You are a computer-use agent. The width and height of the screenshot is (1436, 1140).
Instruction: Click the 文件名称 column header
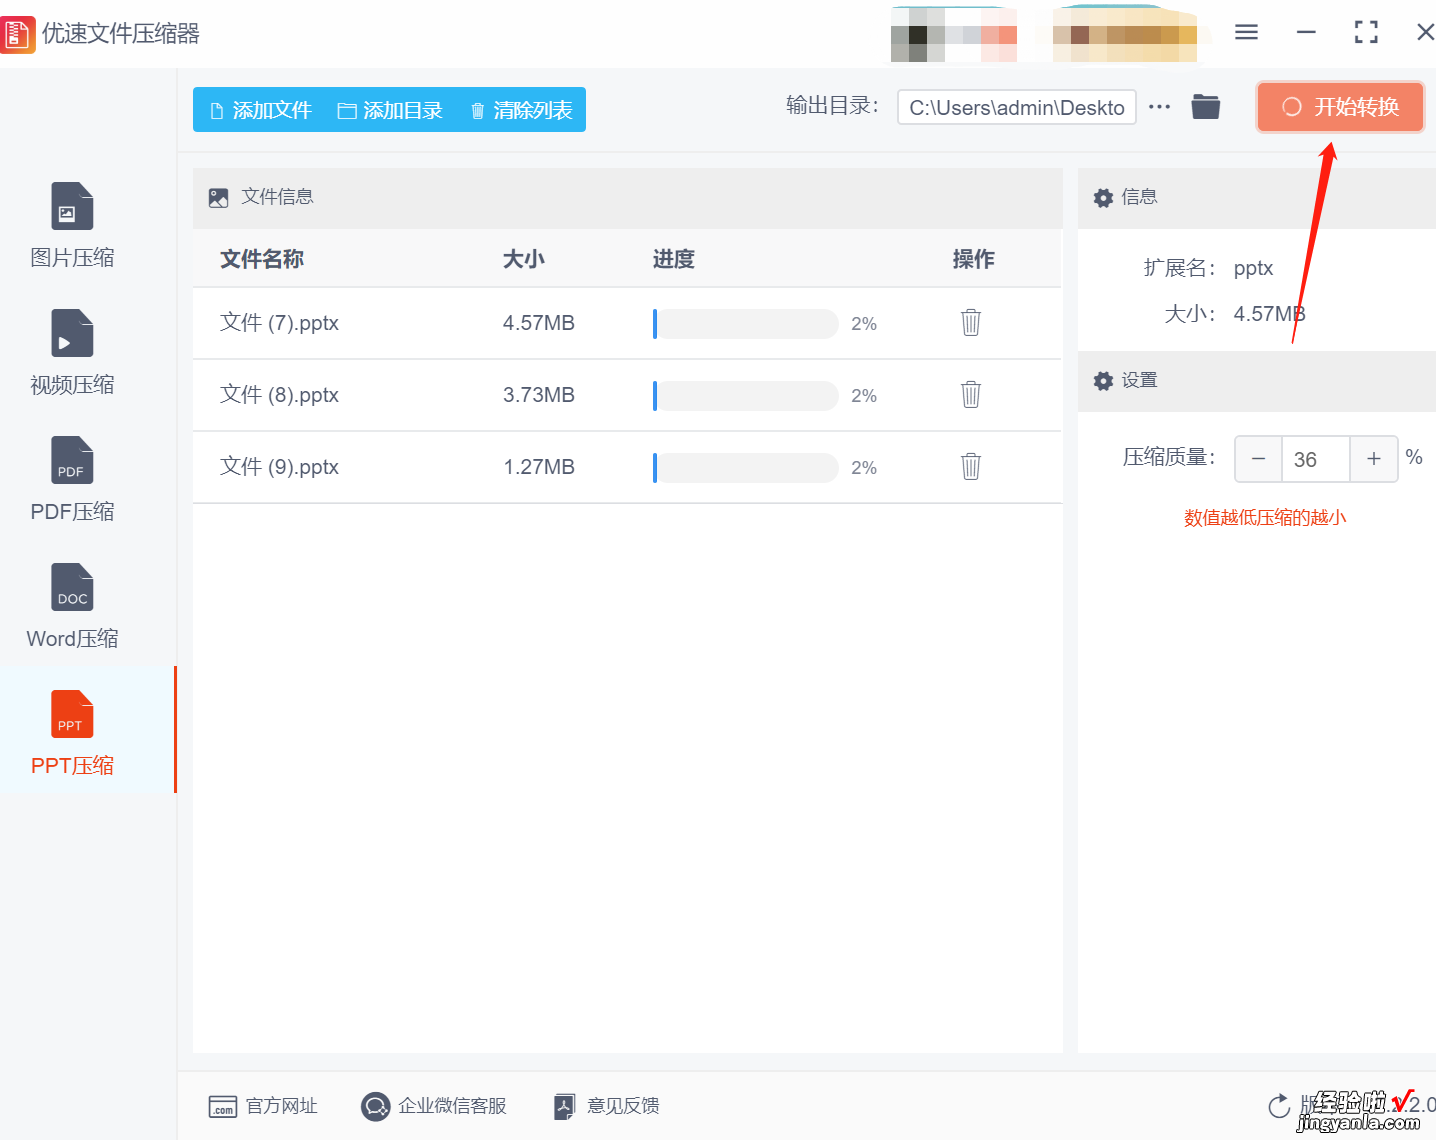(x=262, y=259)
